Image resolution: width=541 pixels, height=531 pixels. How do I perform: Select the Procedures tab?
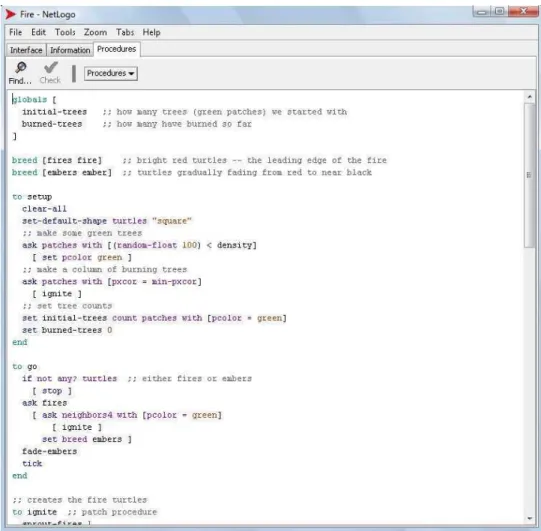click(117, 49)
